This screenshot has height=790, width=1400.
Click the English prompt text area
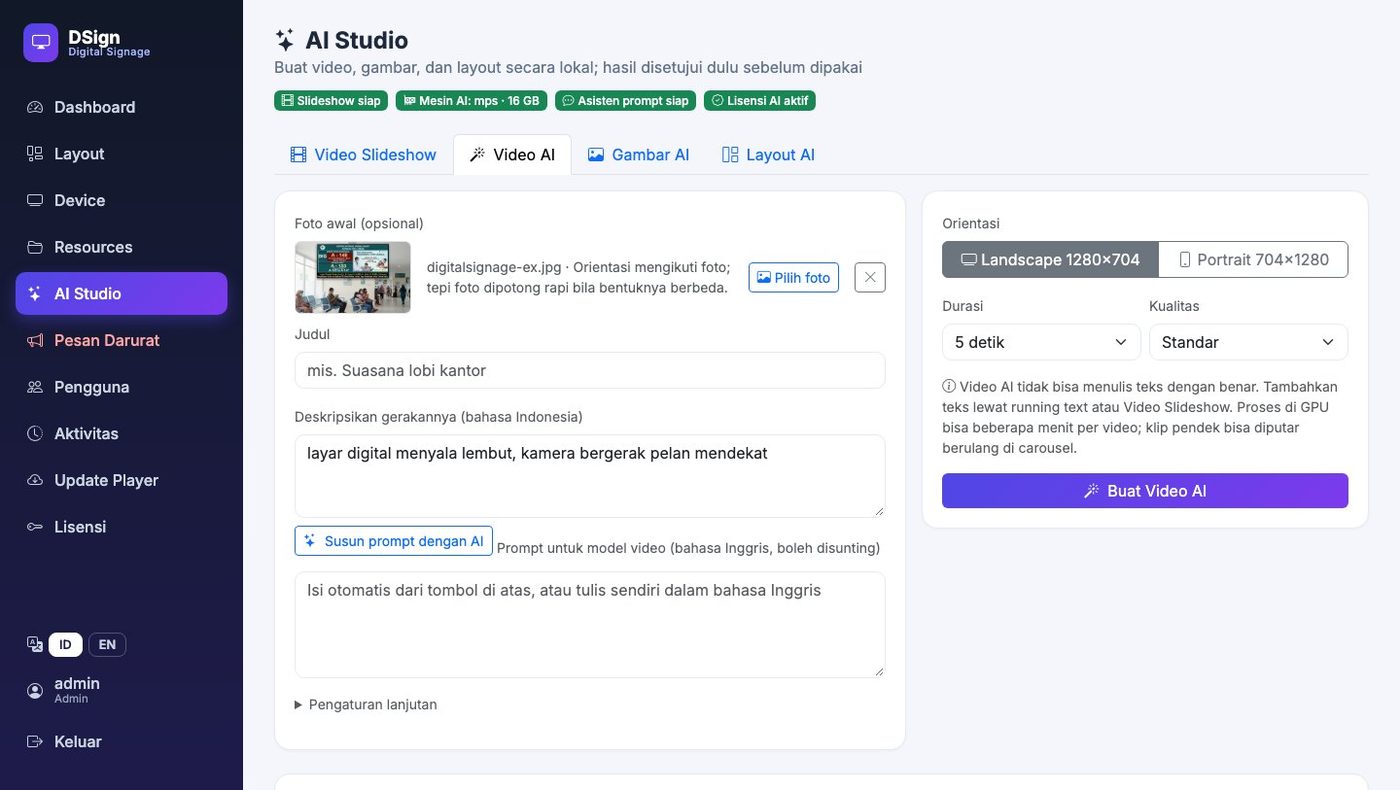click(x=590, y=625)
